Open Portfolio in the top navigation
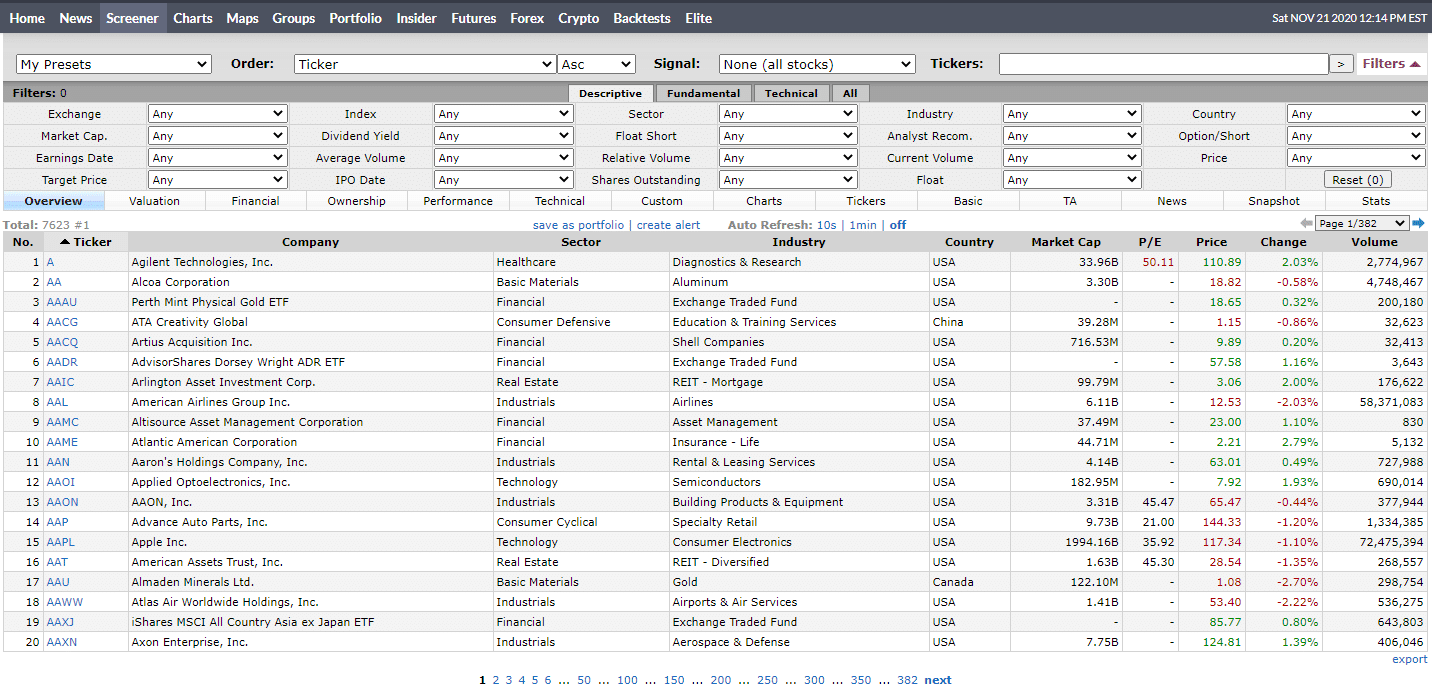The height and width of the screenshot is (692, 1432). point(355,18)
